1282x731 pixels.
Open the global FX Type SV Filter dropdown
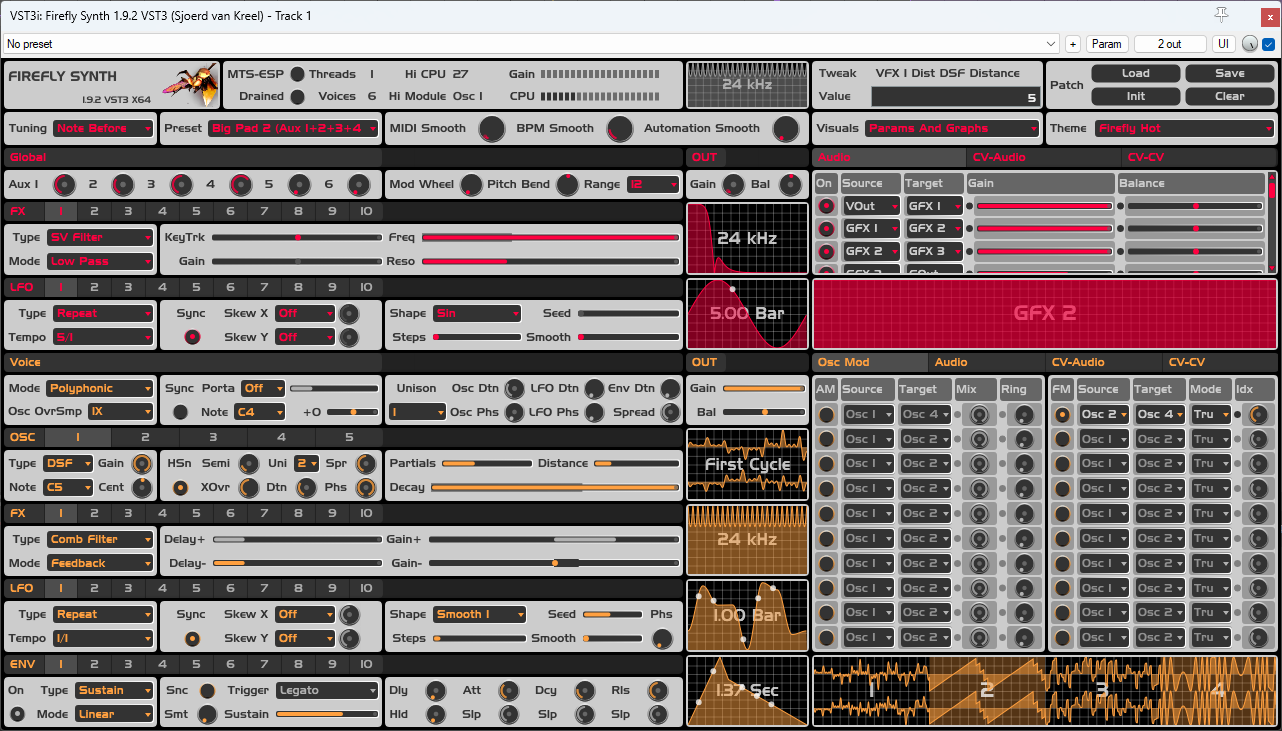point(100,237)
